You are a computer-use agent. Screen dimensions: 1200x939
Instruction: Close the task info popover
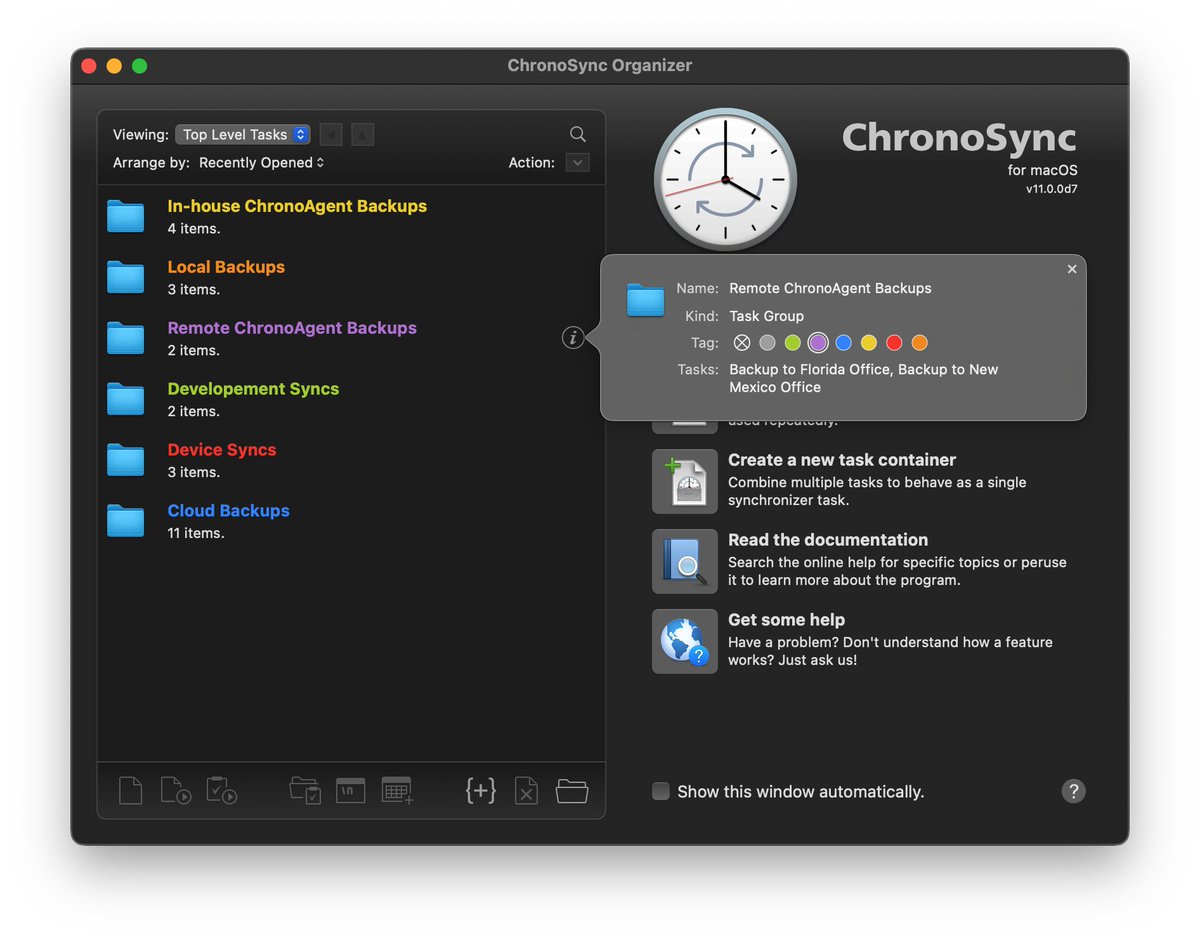pos(1072,269)
